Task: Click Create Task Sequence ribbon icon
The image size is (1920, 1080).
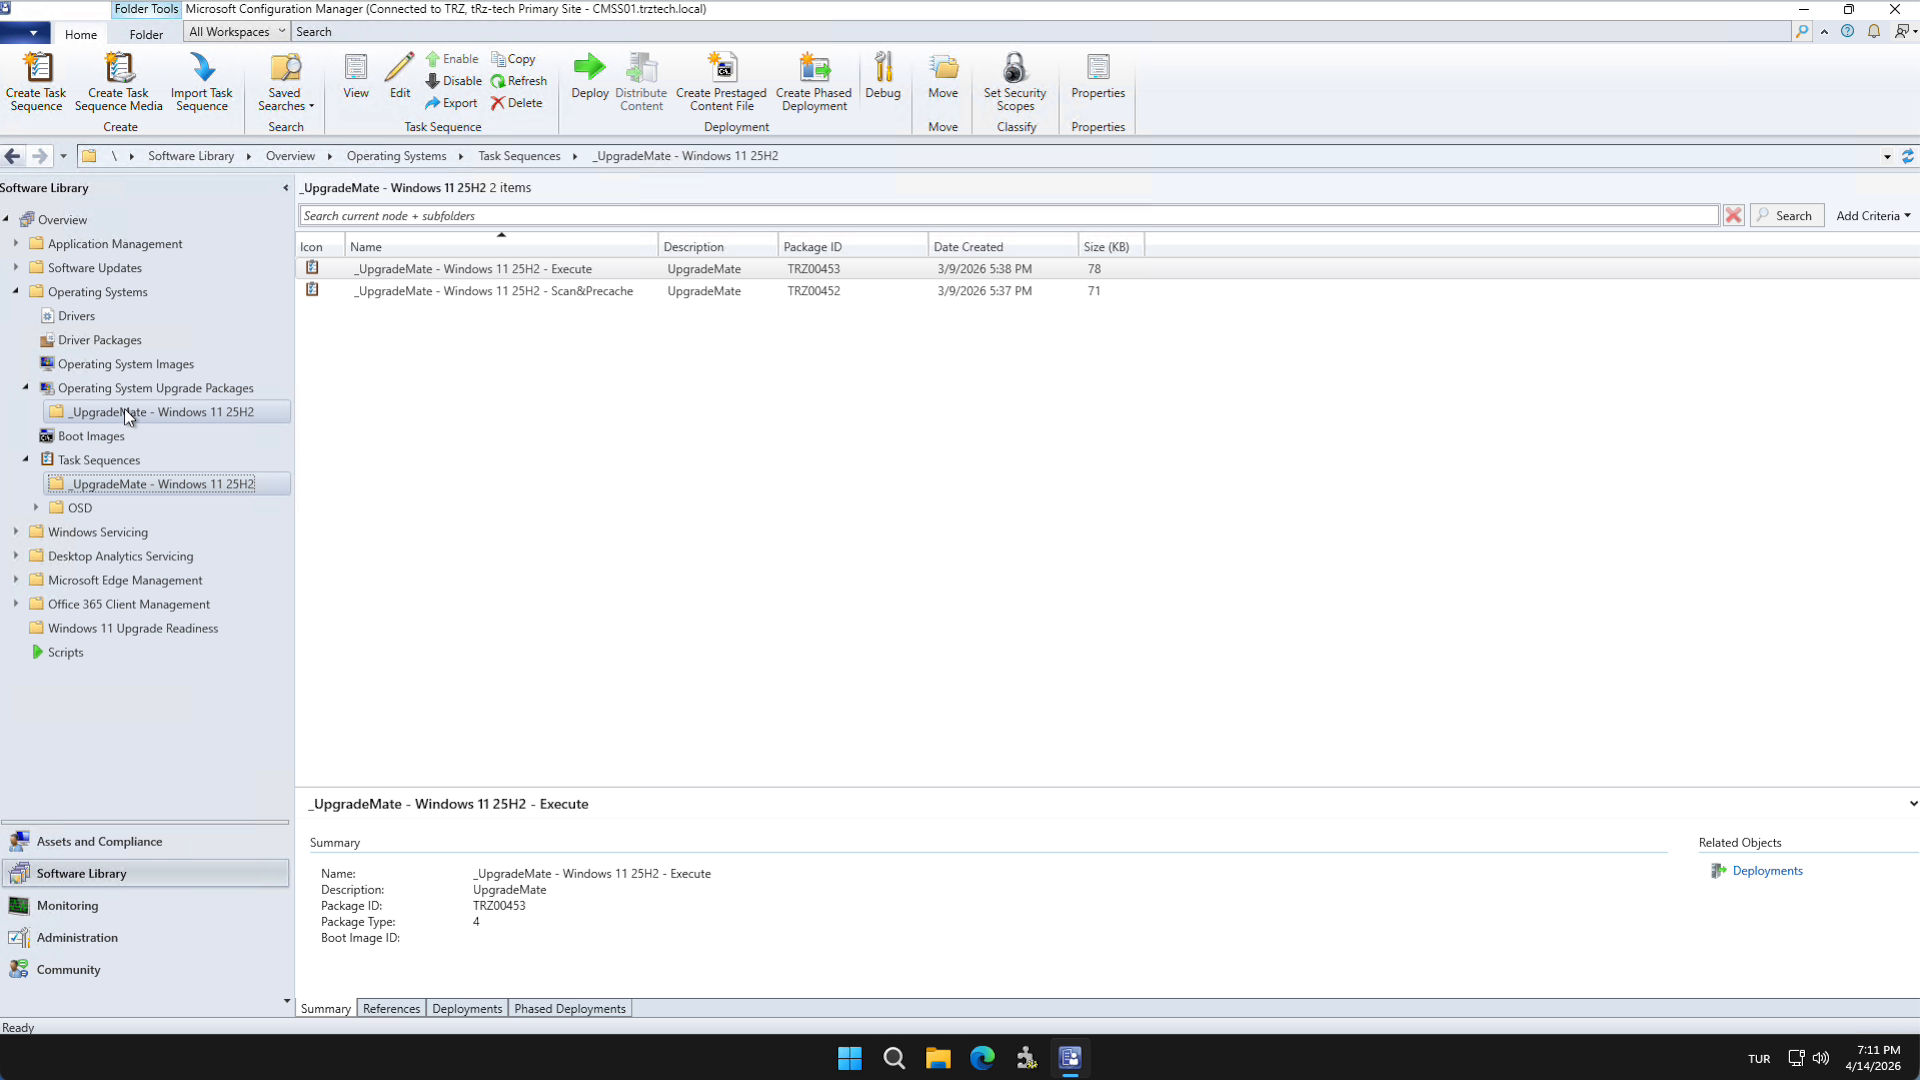Action: tap(37, 82)
